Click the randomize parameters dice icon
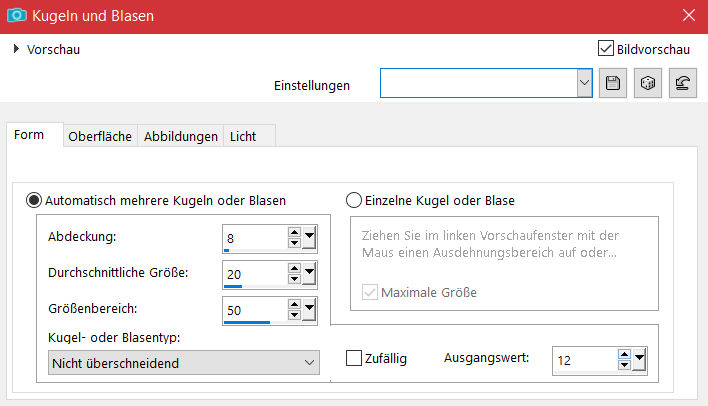The height and width of the screenshot is (406, 708). pyautogui.click(x=647, y=84)
